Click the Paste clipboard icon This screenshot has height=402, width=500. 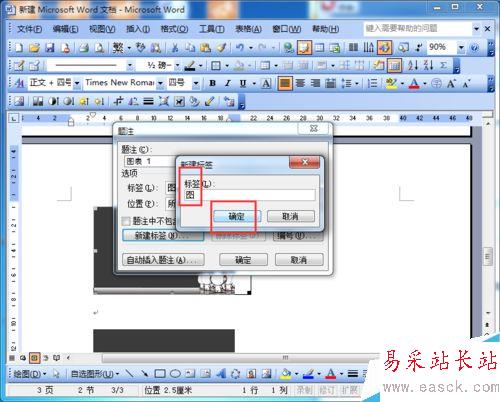[x=205, y=48]
